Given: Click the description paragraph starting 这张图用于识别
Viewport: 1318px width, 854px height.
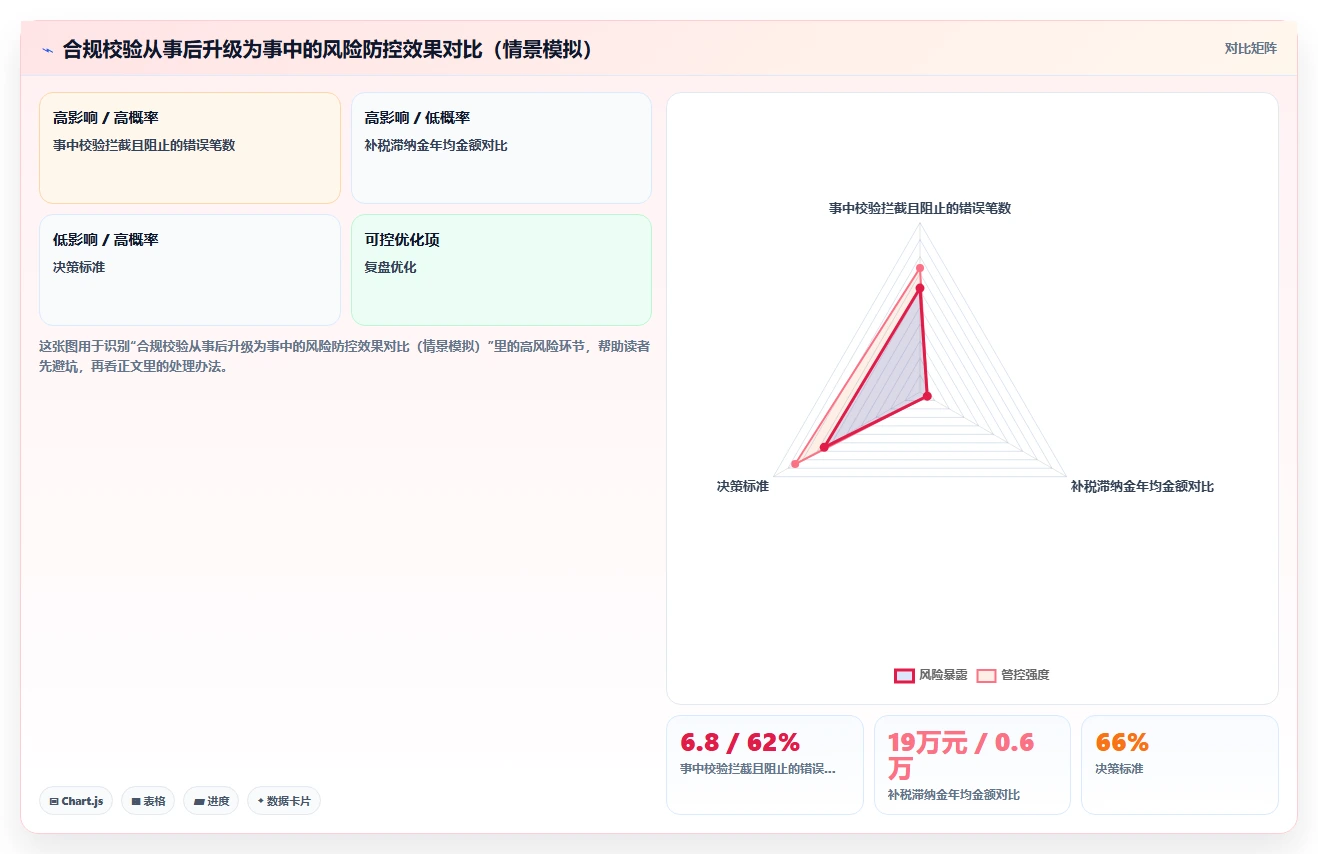Looking at the screenshot, I should [x=345, y=356].
